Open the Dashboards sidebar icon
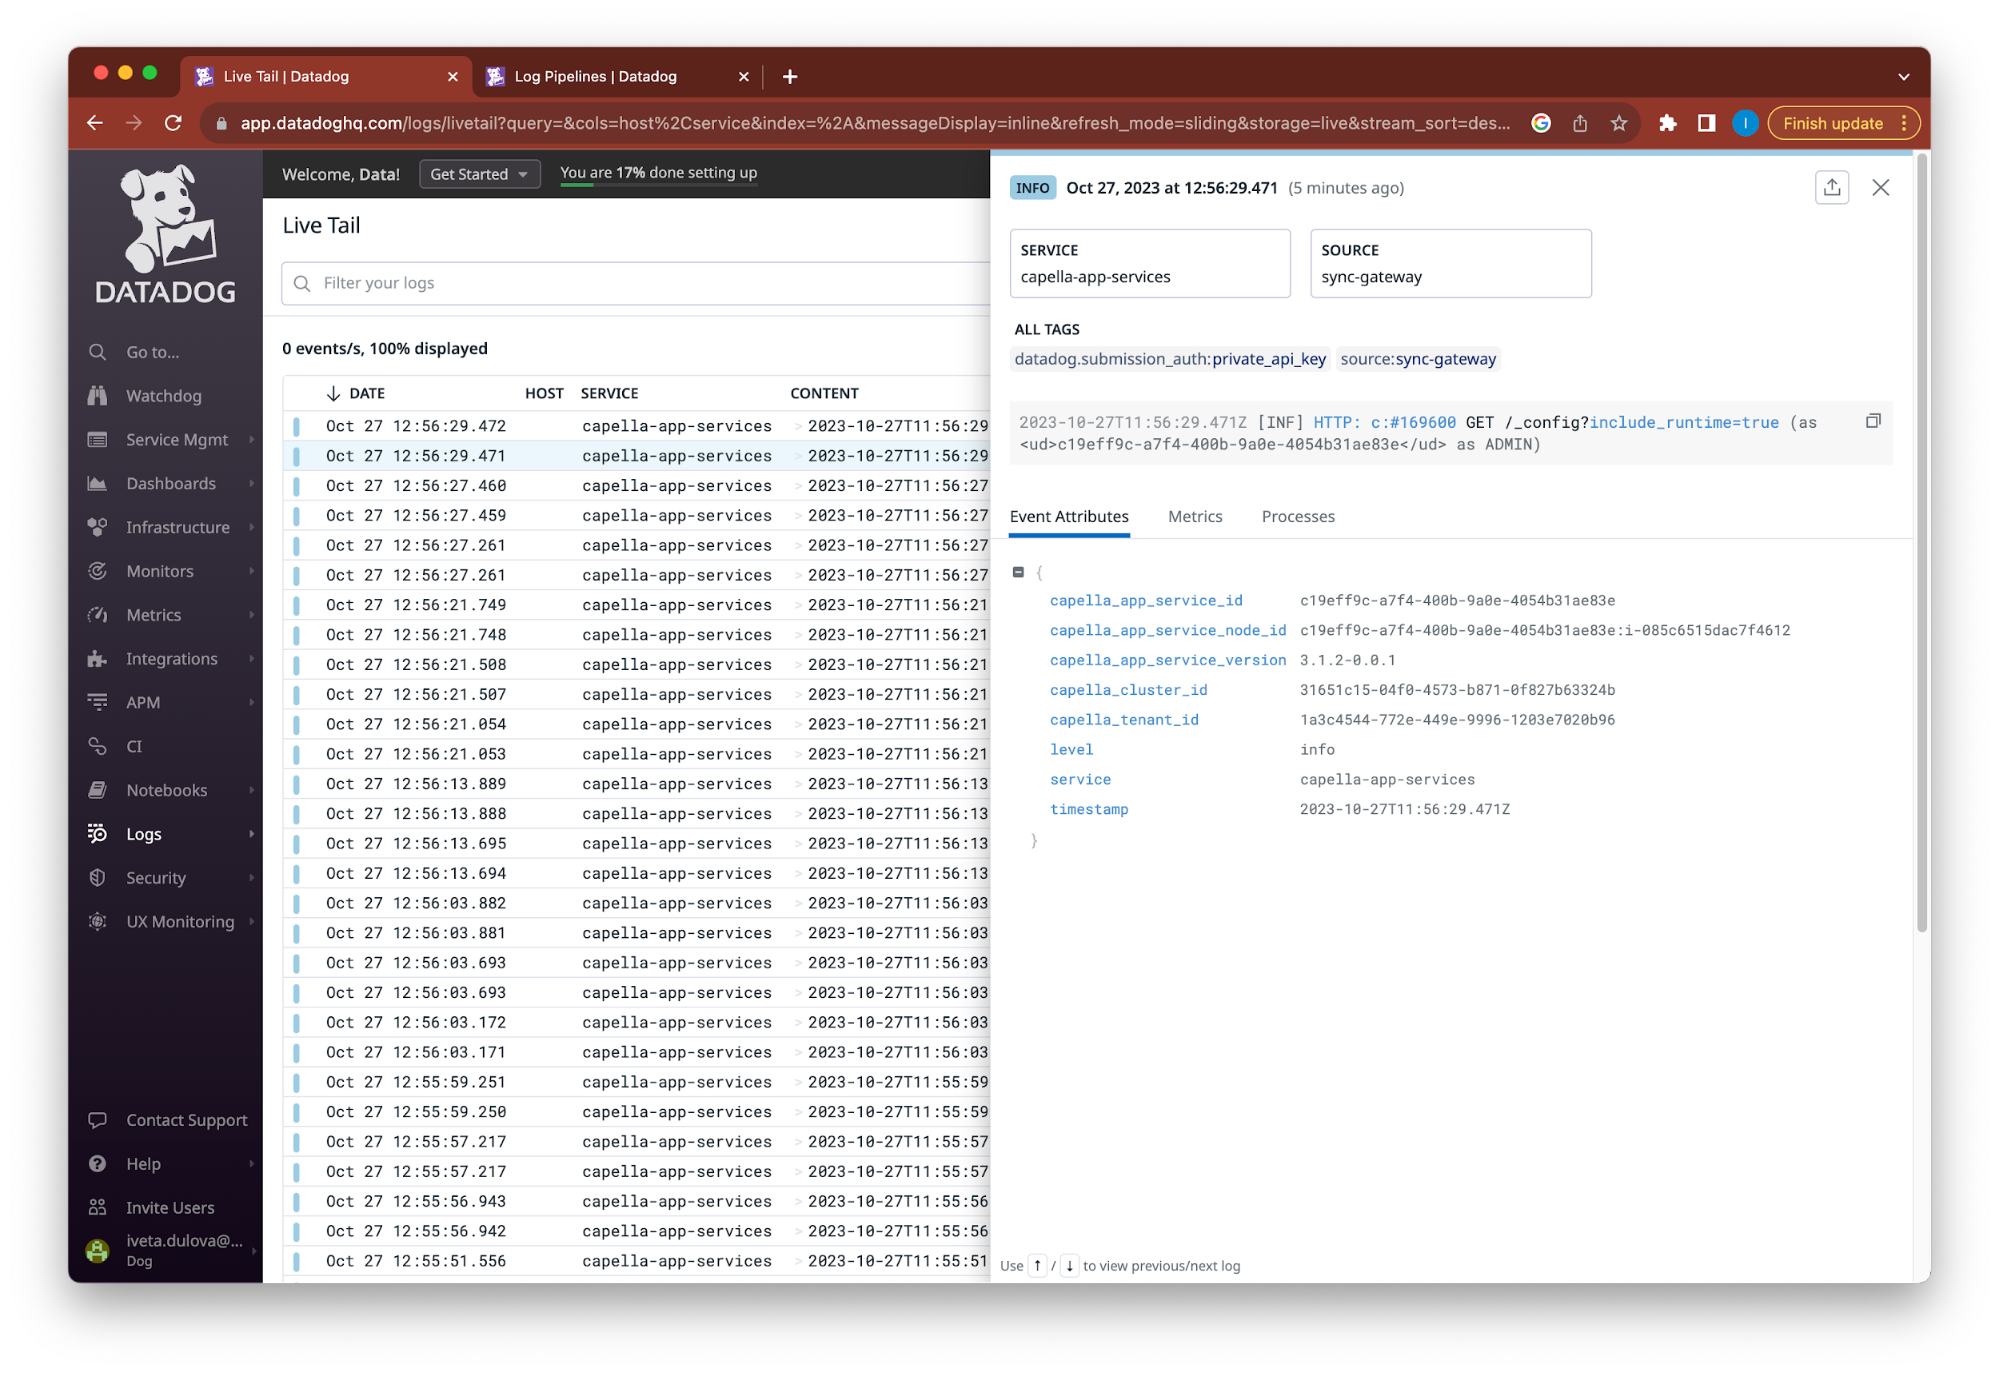The width and height of the screenshot is (1999, 1373). click(x=98, y=483)
